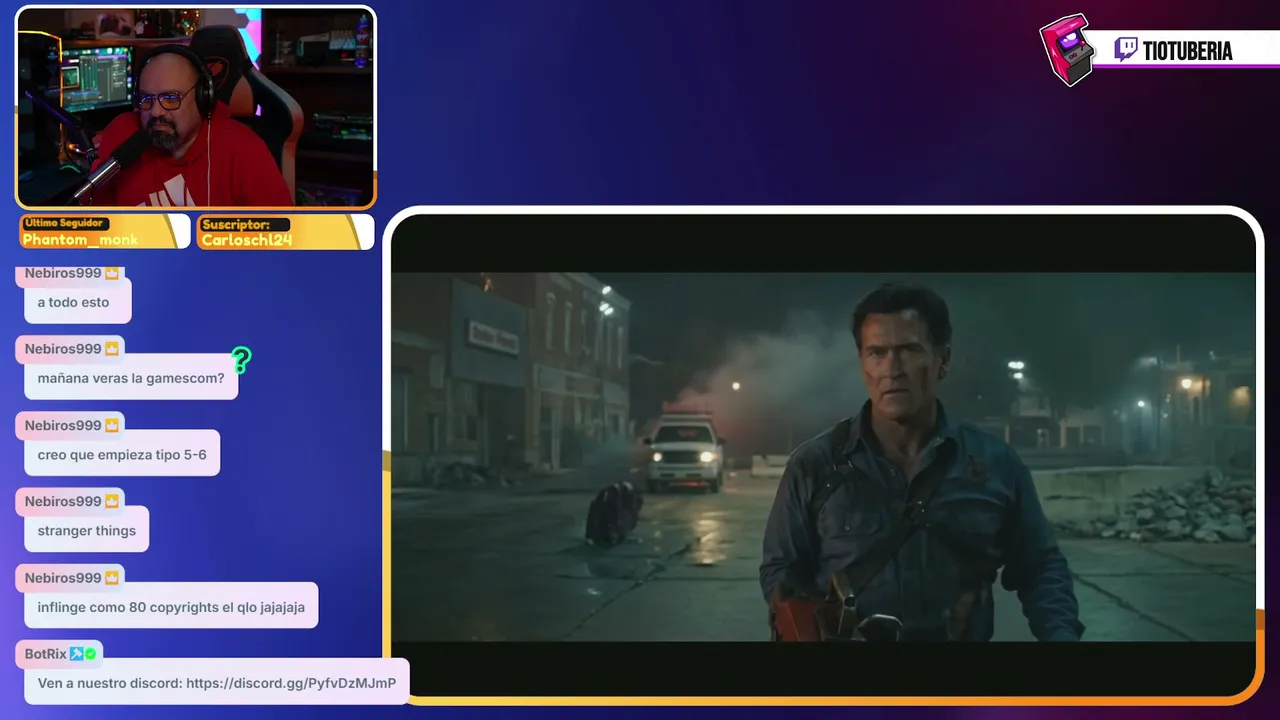The image size is (1280, 720).
Task: Click the message 'inflinge como 80 copyrights el qlo jajajaja'
Action: click(x=171, y=607)
